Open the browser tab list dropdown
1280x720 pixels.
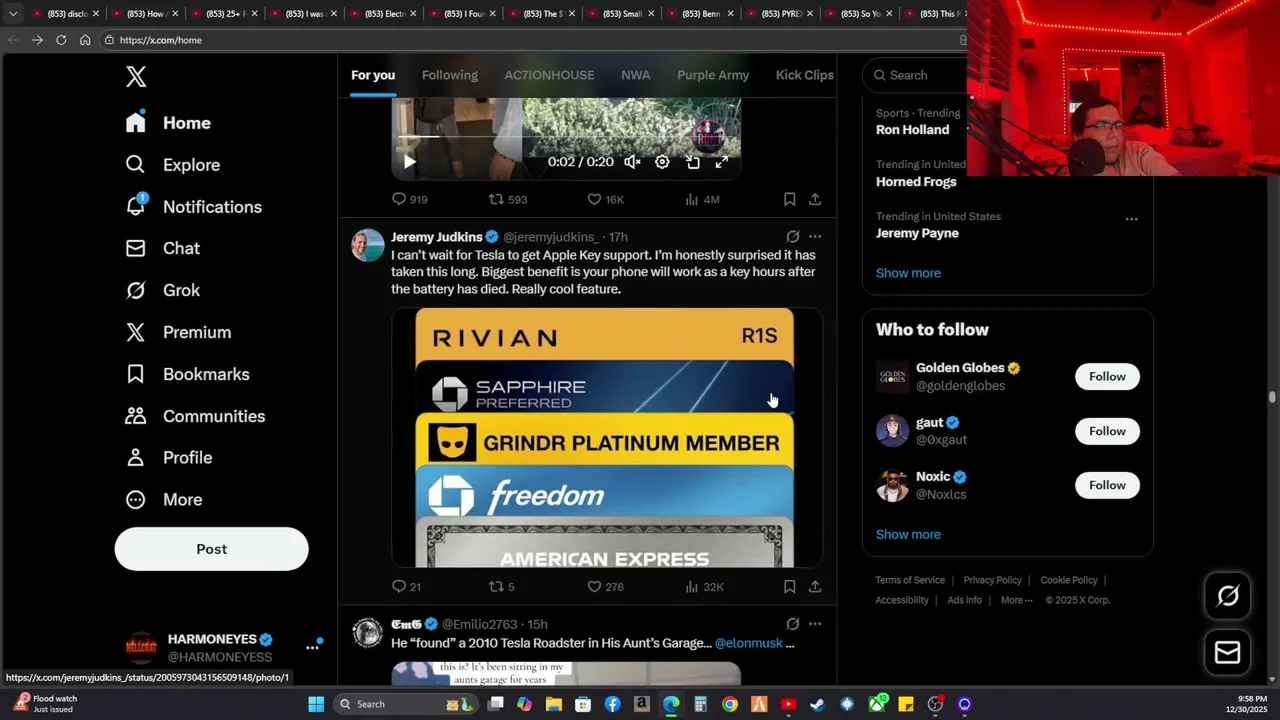tap(12, 13)
